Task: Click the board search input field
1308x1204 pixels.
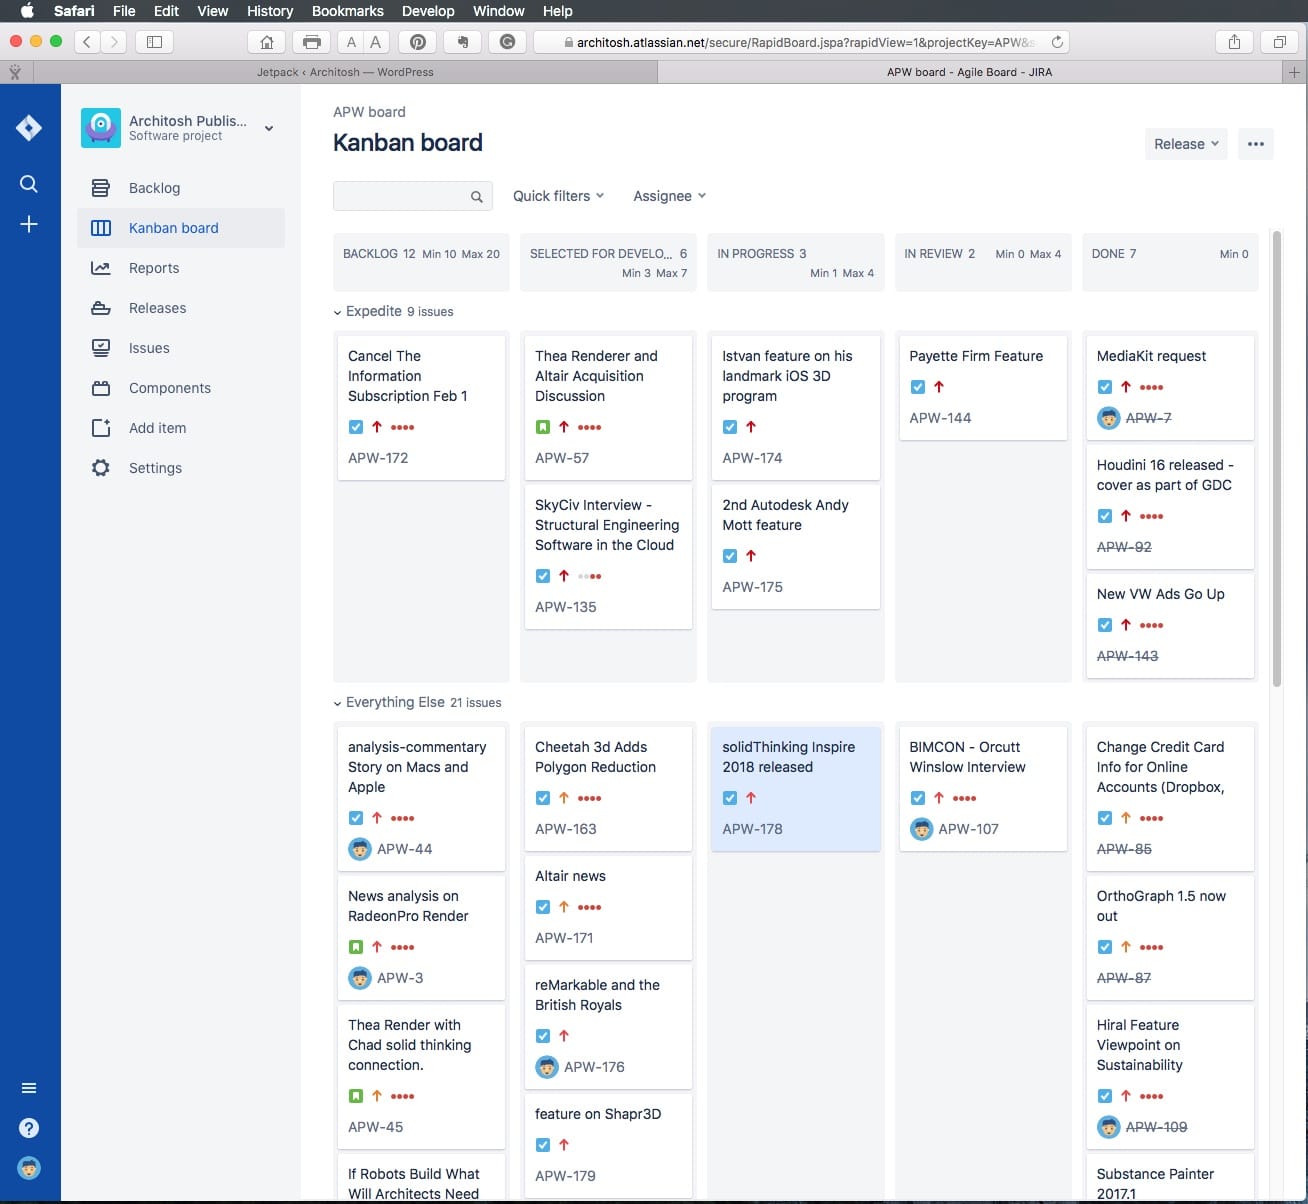Action: [x=402, y=196]
